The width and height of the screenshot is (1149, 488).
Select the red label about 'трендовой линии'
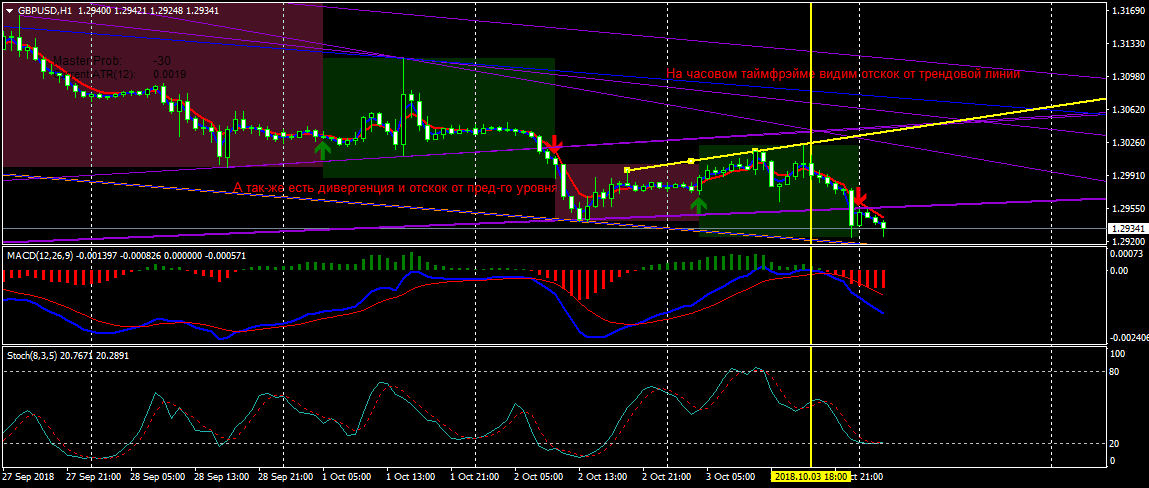click(x=843, y=74)
